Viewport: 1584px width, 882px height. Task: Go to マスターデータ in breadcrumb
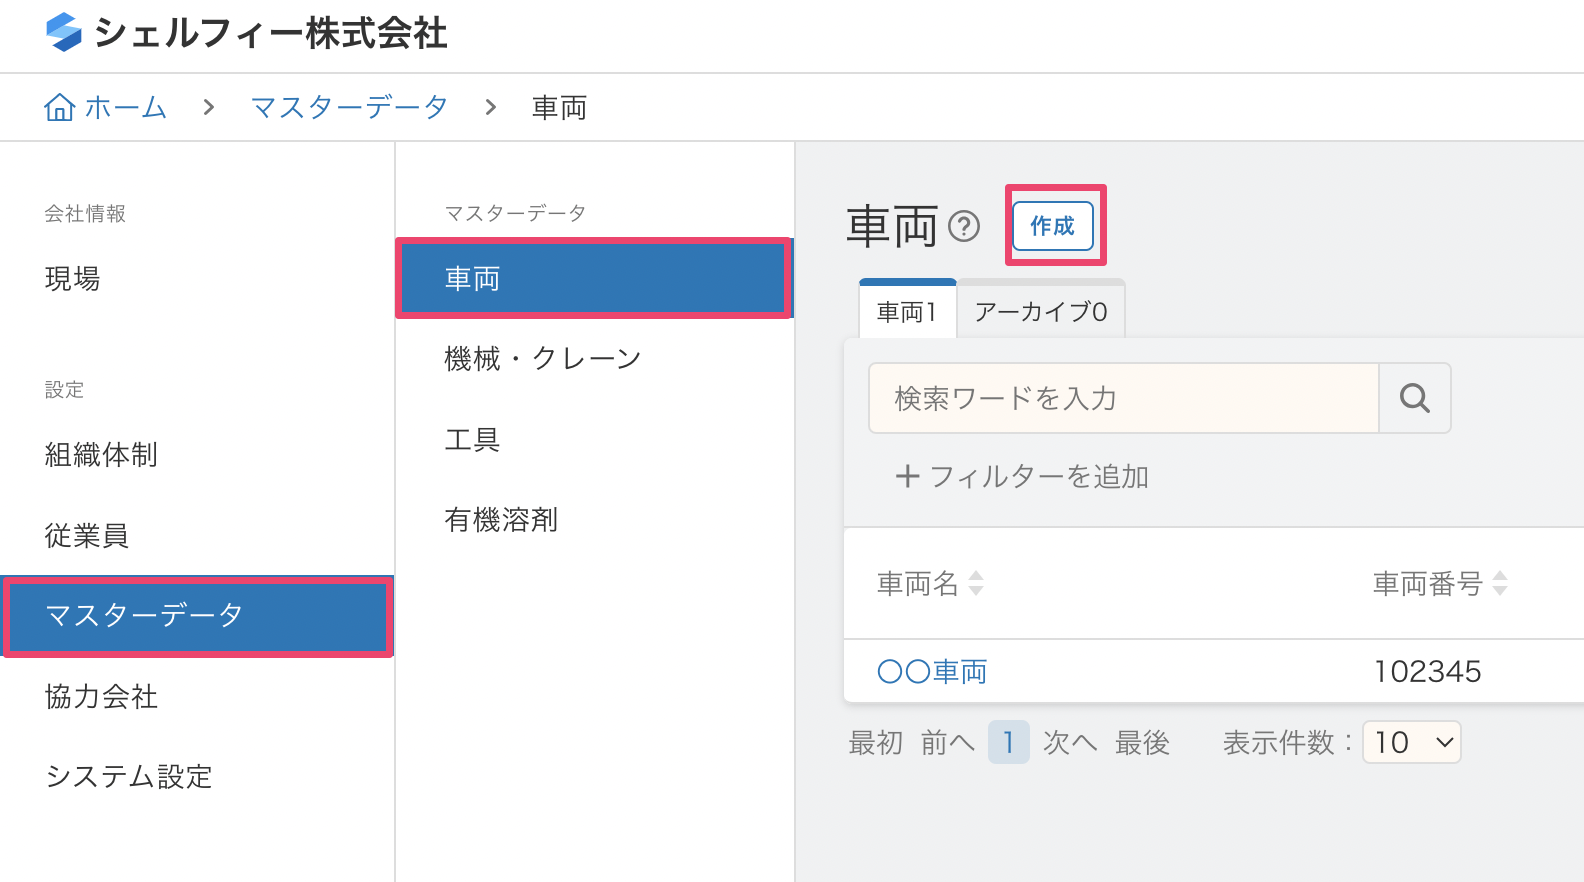pyautogui.click(x=349, y=107)
